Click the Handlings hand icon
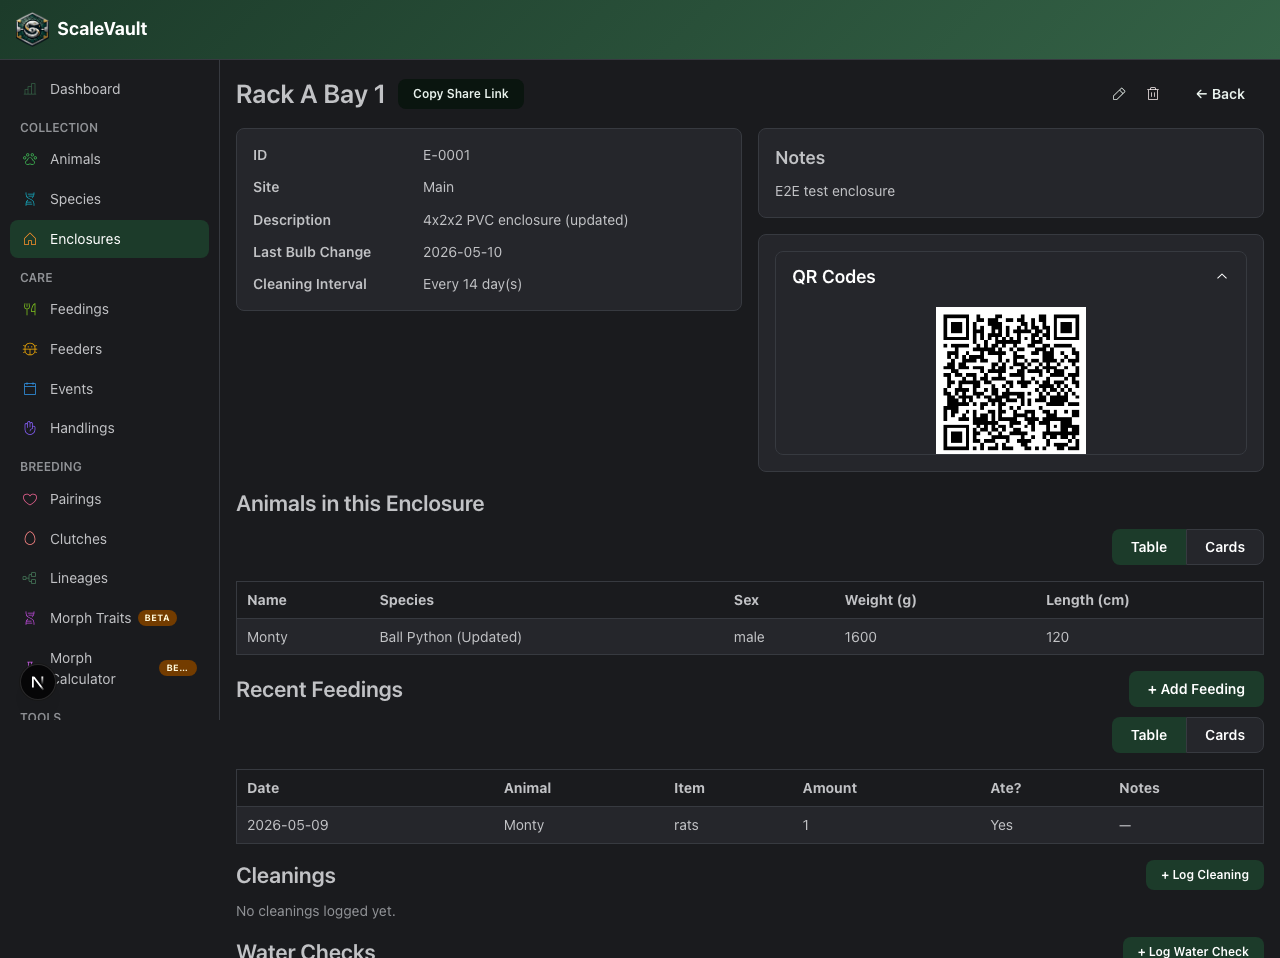 coord(30,428)
